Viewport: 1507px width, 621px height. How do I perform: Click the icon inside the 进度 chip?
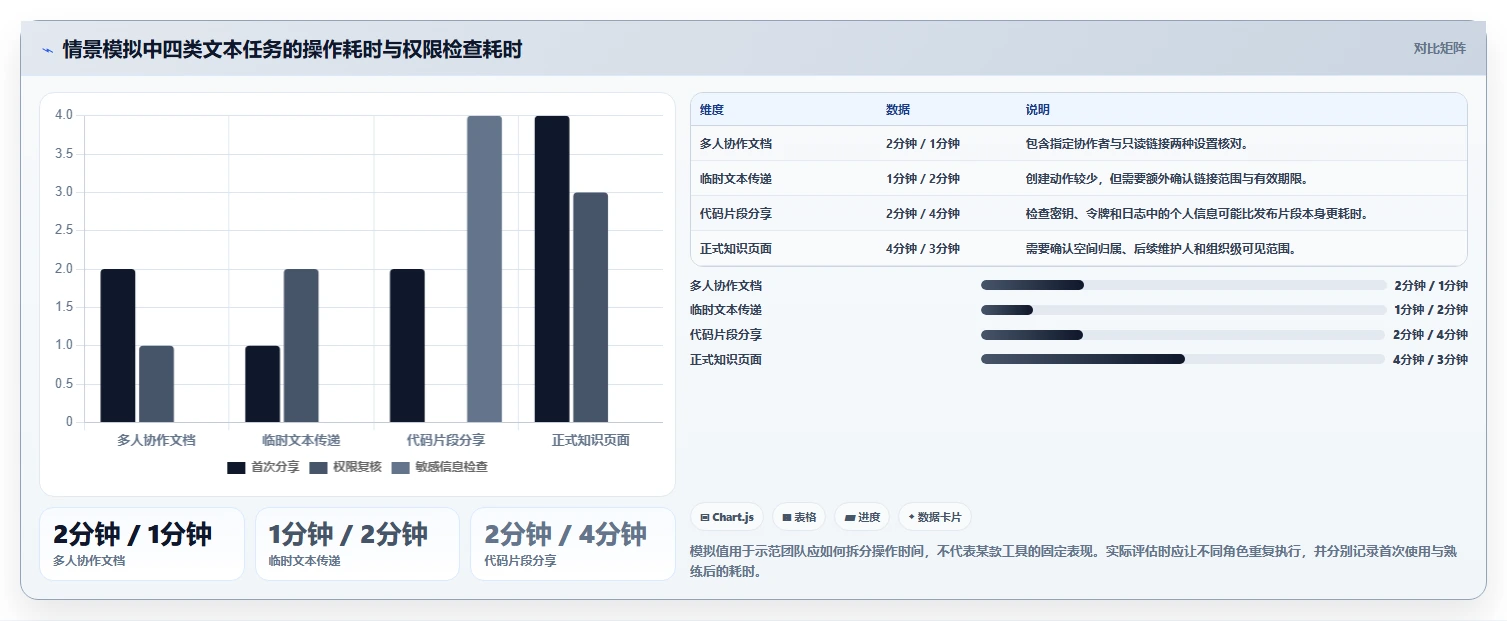point(849,517)
